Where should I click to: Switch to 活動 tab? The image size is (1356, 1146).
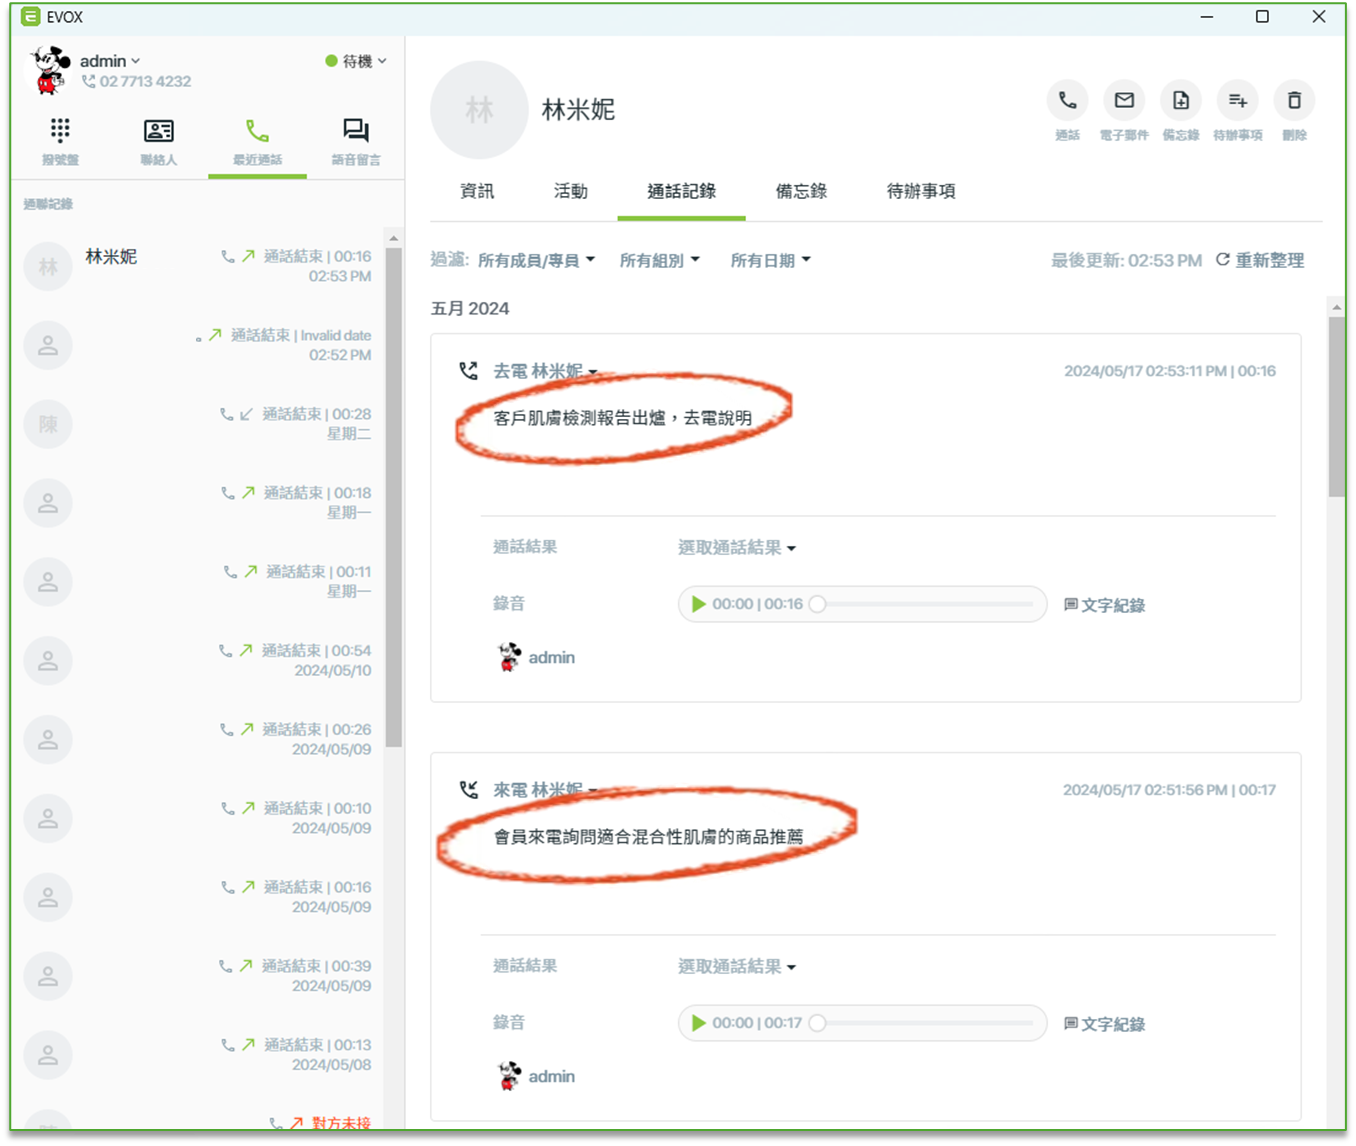(x=571, y=191)
